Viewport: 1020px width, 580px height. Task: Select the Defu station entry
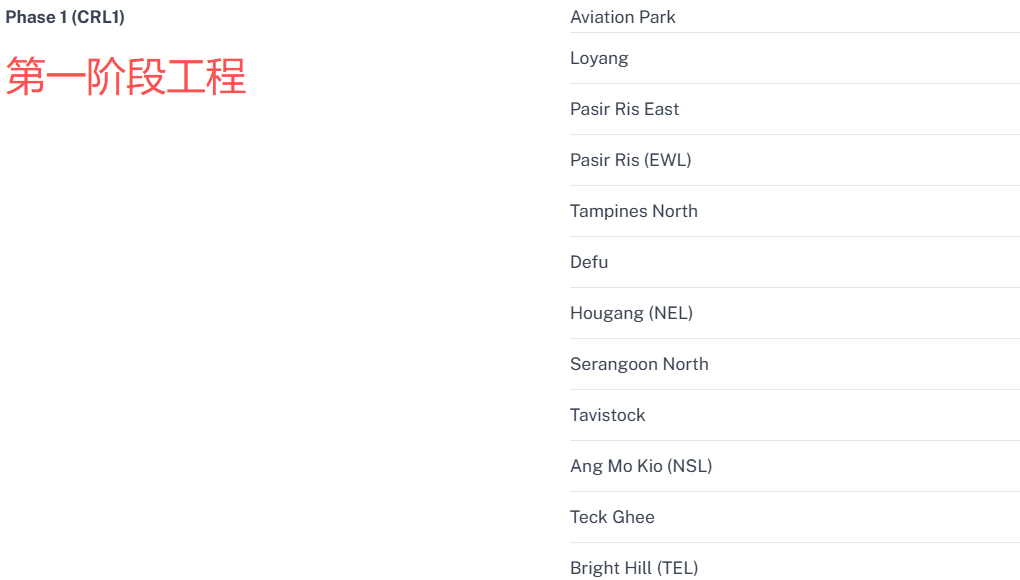(x=795, y=262)
